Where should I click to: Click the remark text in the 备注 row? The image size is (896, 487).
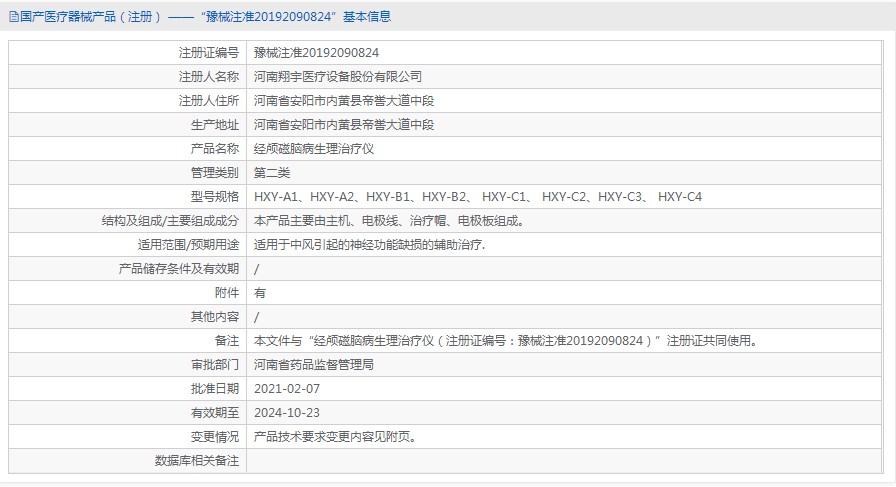click(x=505, y=341)
